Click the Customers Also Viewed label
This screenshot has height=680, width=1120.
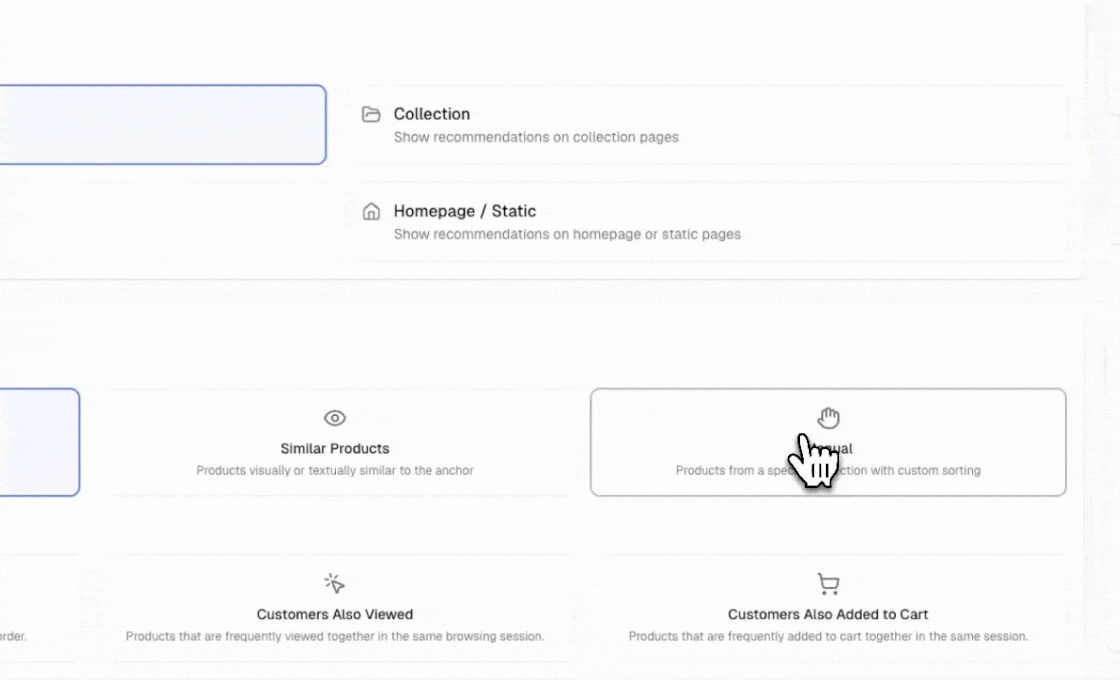[x=334, y=614]
